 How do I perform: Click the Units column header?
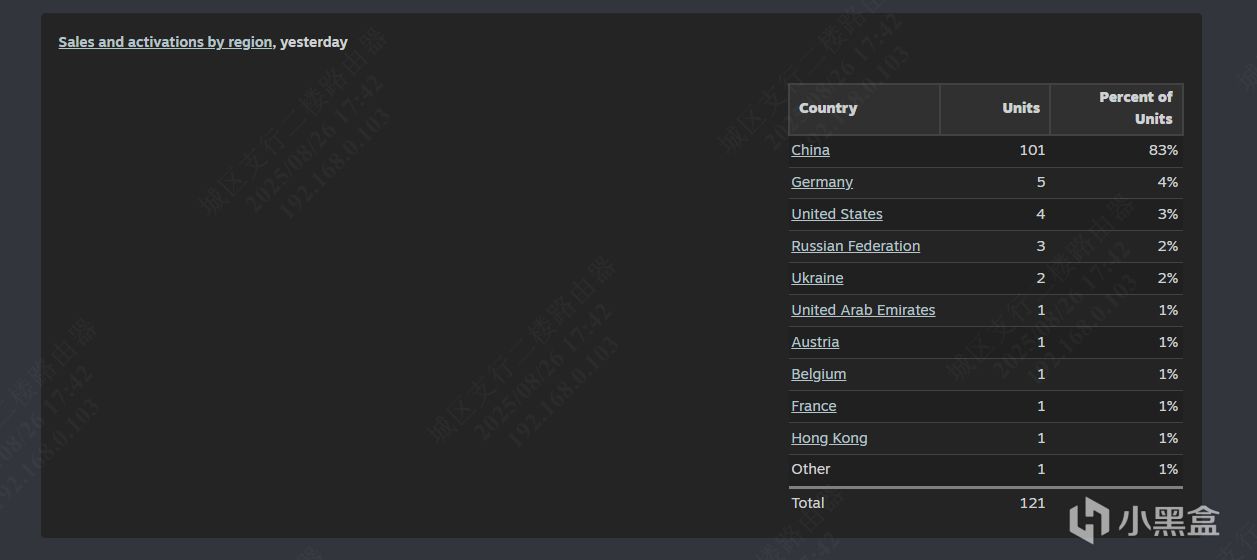(1021, 108)
